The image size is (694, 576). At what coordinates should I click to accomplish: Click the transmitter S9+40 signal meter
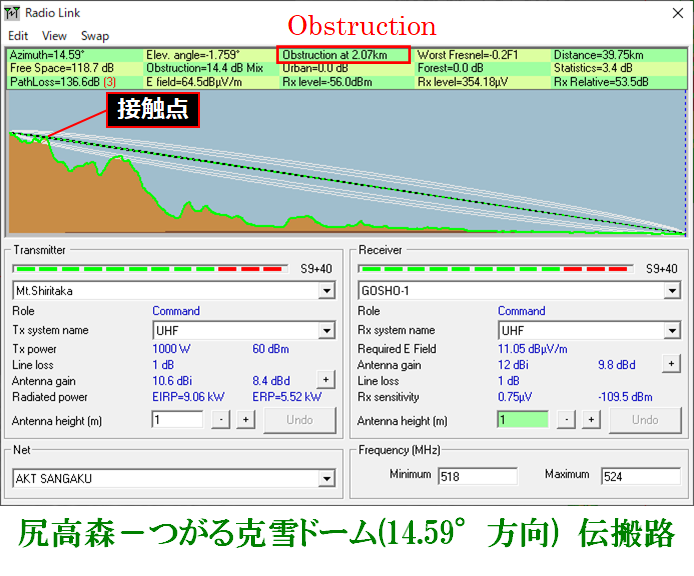click(x=150, y=269)
